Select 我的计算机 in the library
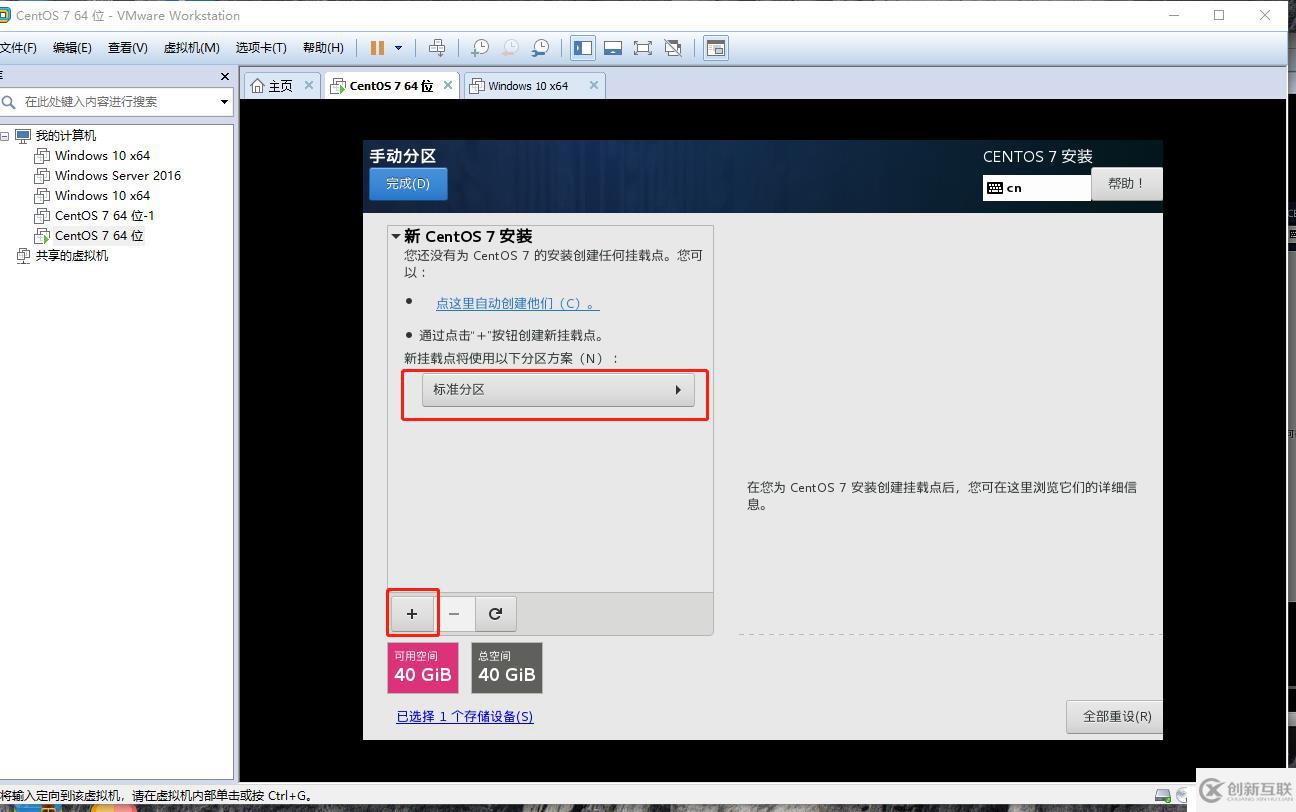The height and width of the screenshot is (812, 1296). tap(66, 136)
